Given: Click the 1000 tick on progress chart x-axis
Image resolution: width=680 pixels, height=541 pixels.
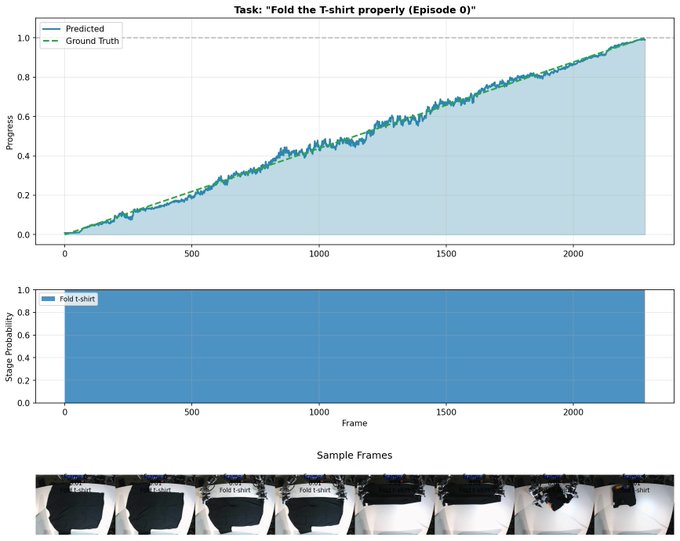Looking at the screenshot, I should pos(319,254).
